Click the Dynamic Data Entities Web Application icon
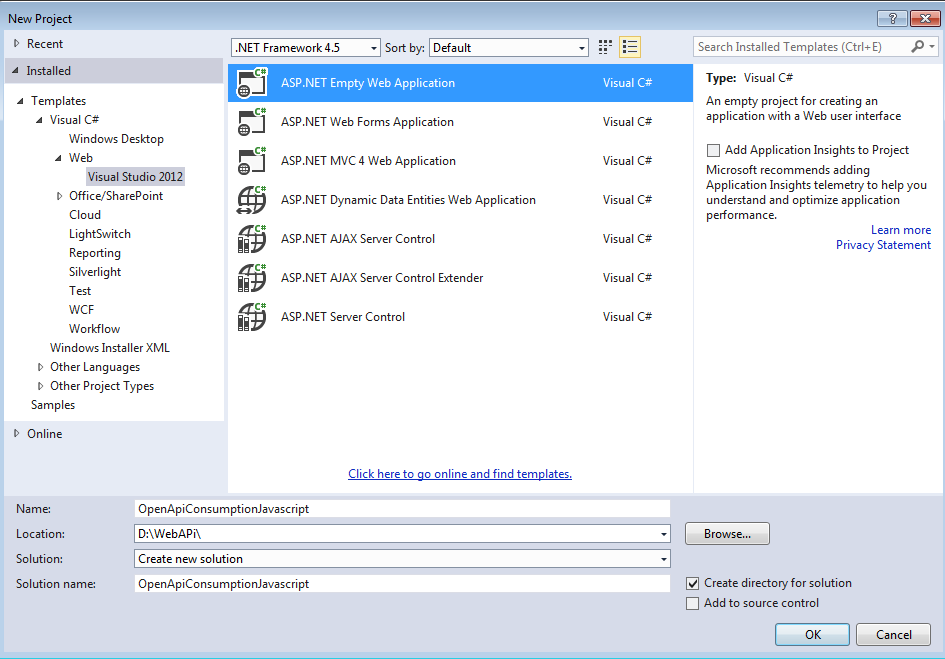 (x=251, y=200)
